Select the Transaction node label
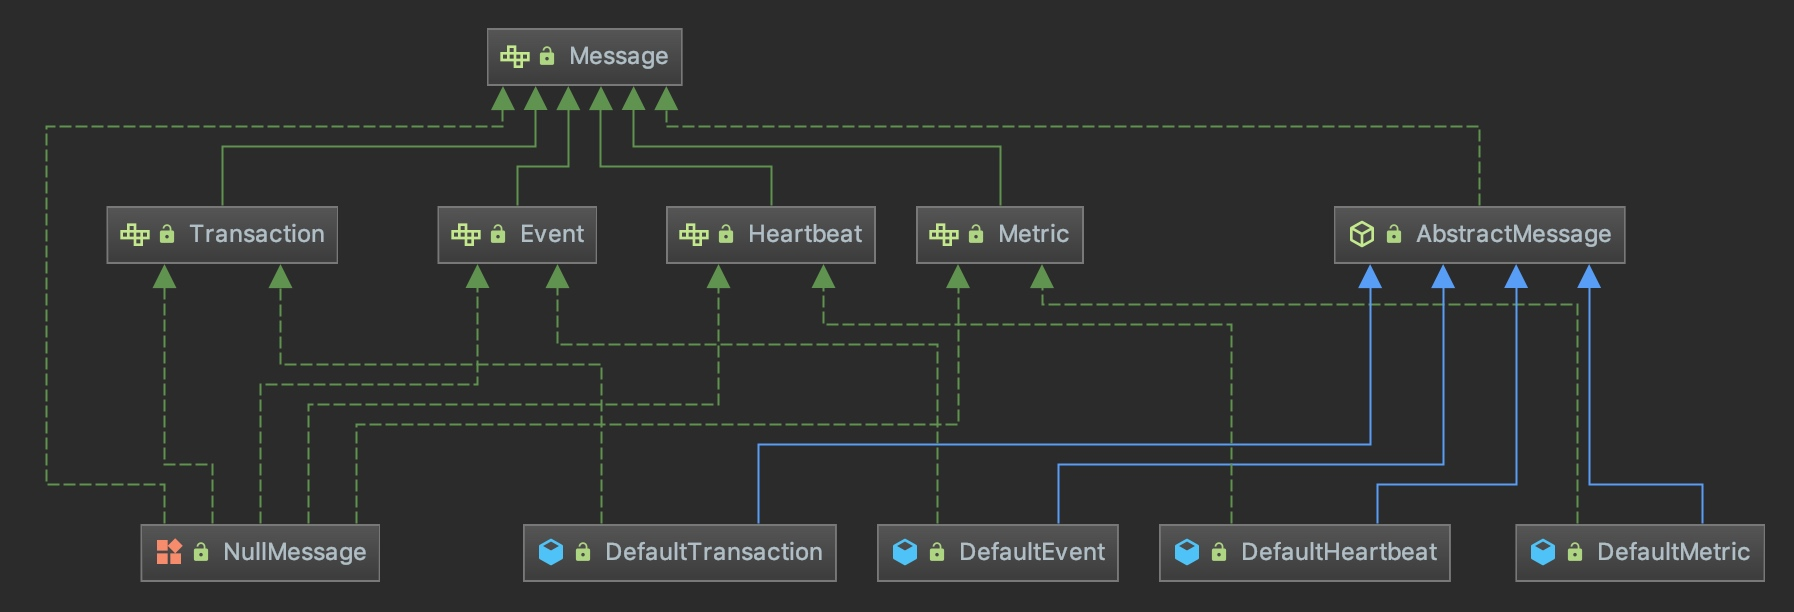Image resolution: width=1794 pixels, height=612 pixels. click(257, 235)
